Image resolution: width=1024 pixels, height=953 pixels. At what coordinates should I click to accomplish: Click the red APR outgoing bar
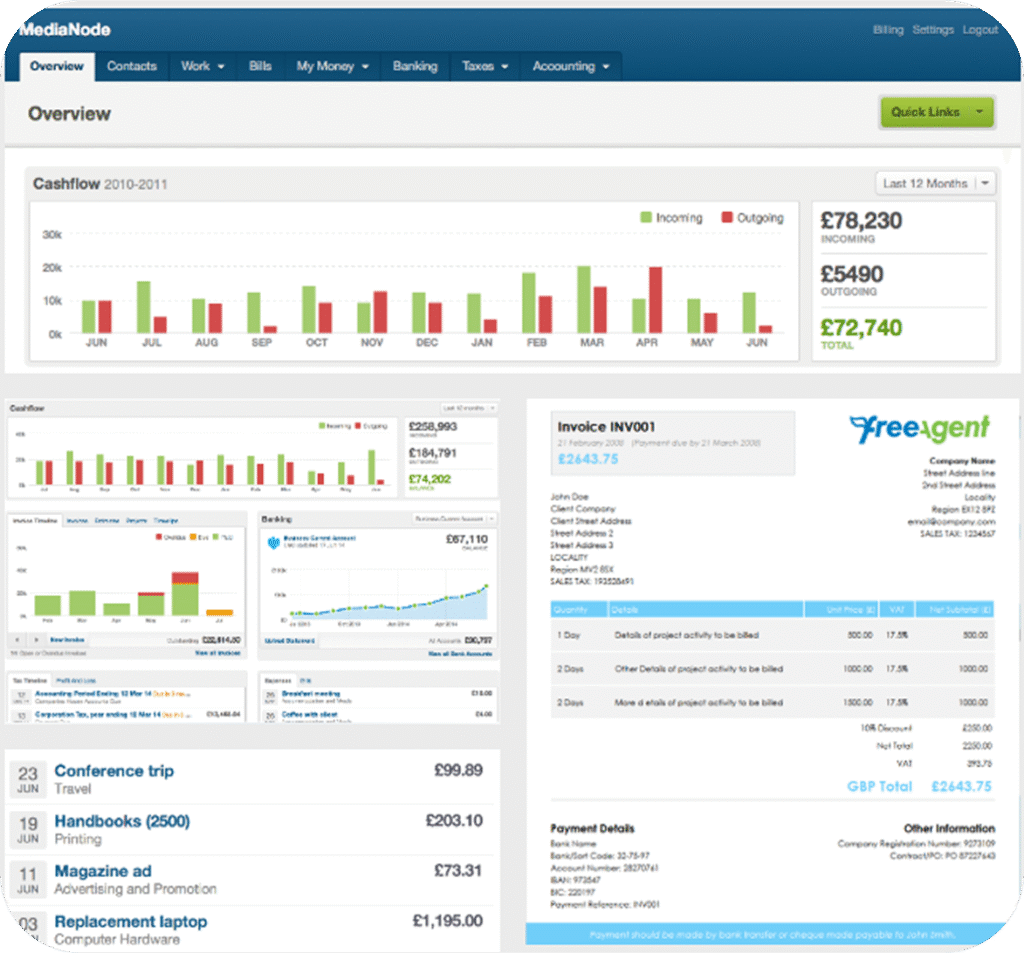coord(655,300)
